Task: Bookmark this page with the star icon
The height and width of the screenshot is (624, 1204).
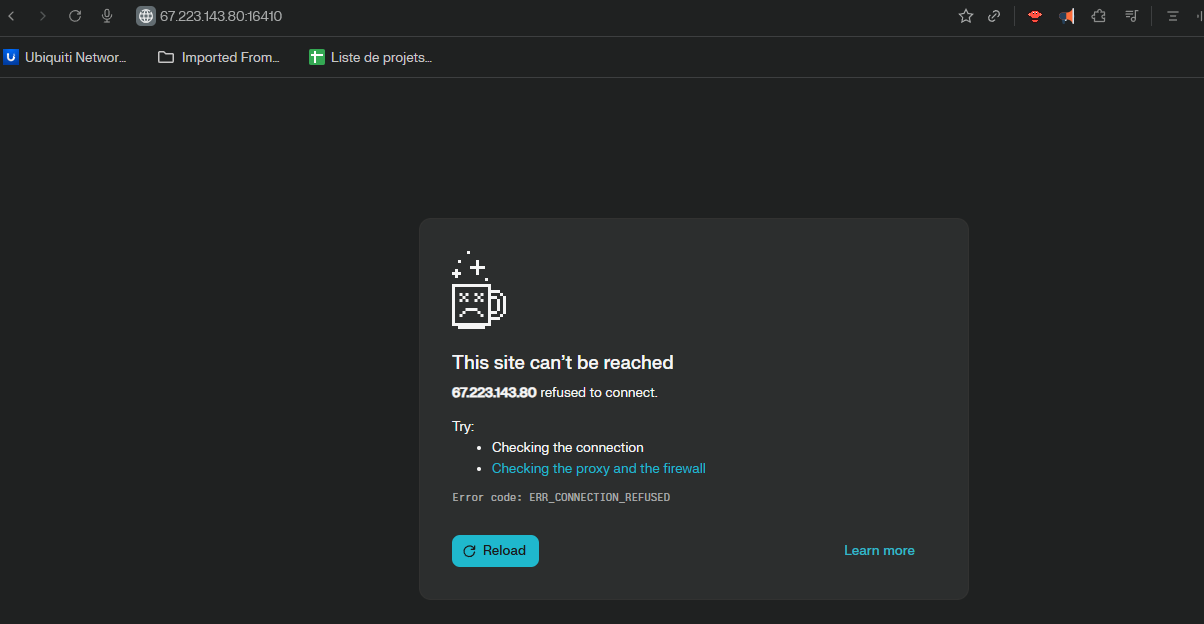Action: [x=965, y=16]
